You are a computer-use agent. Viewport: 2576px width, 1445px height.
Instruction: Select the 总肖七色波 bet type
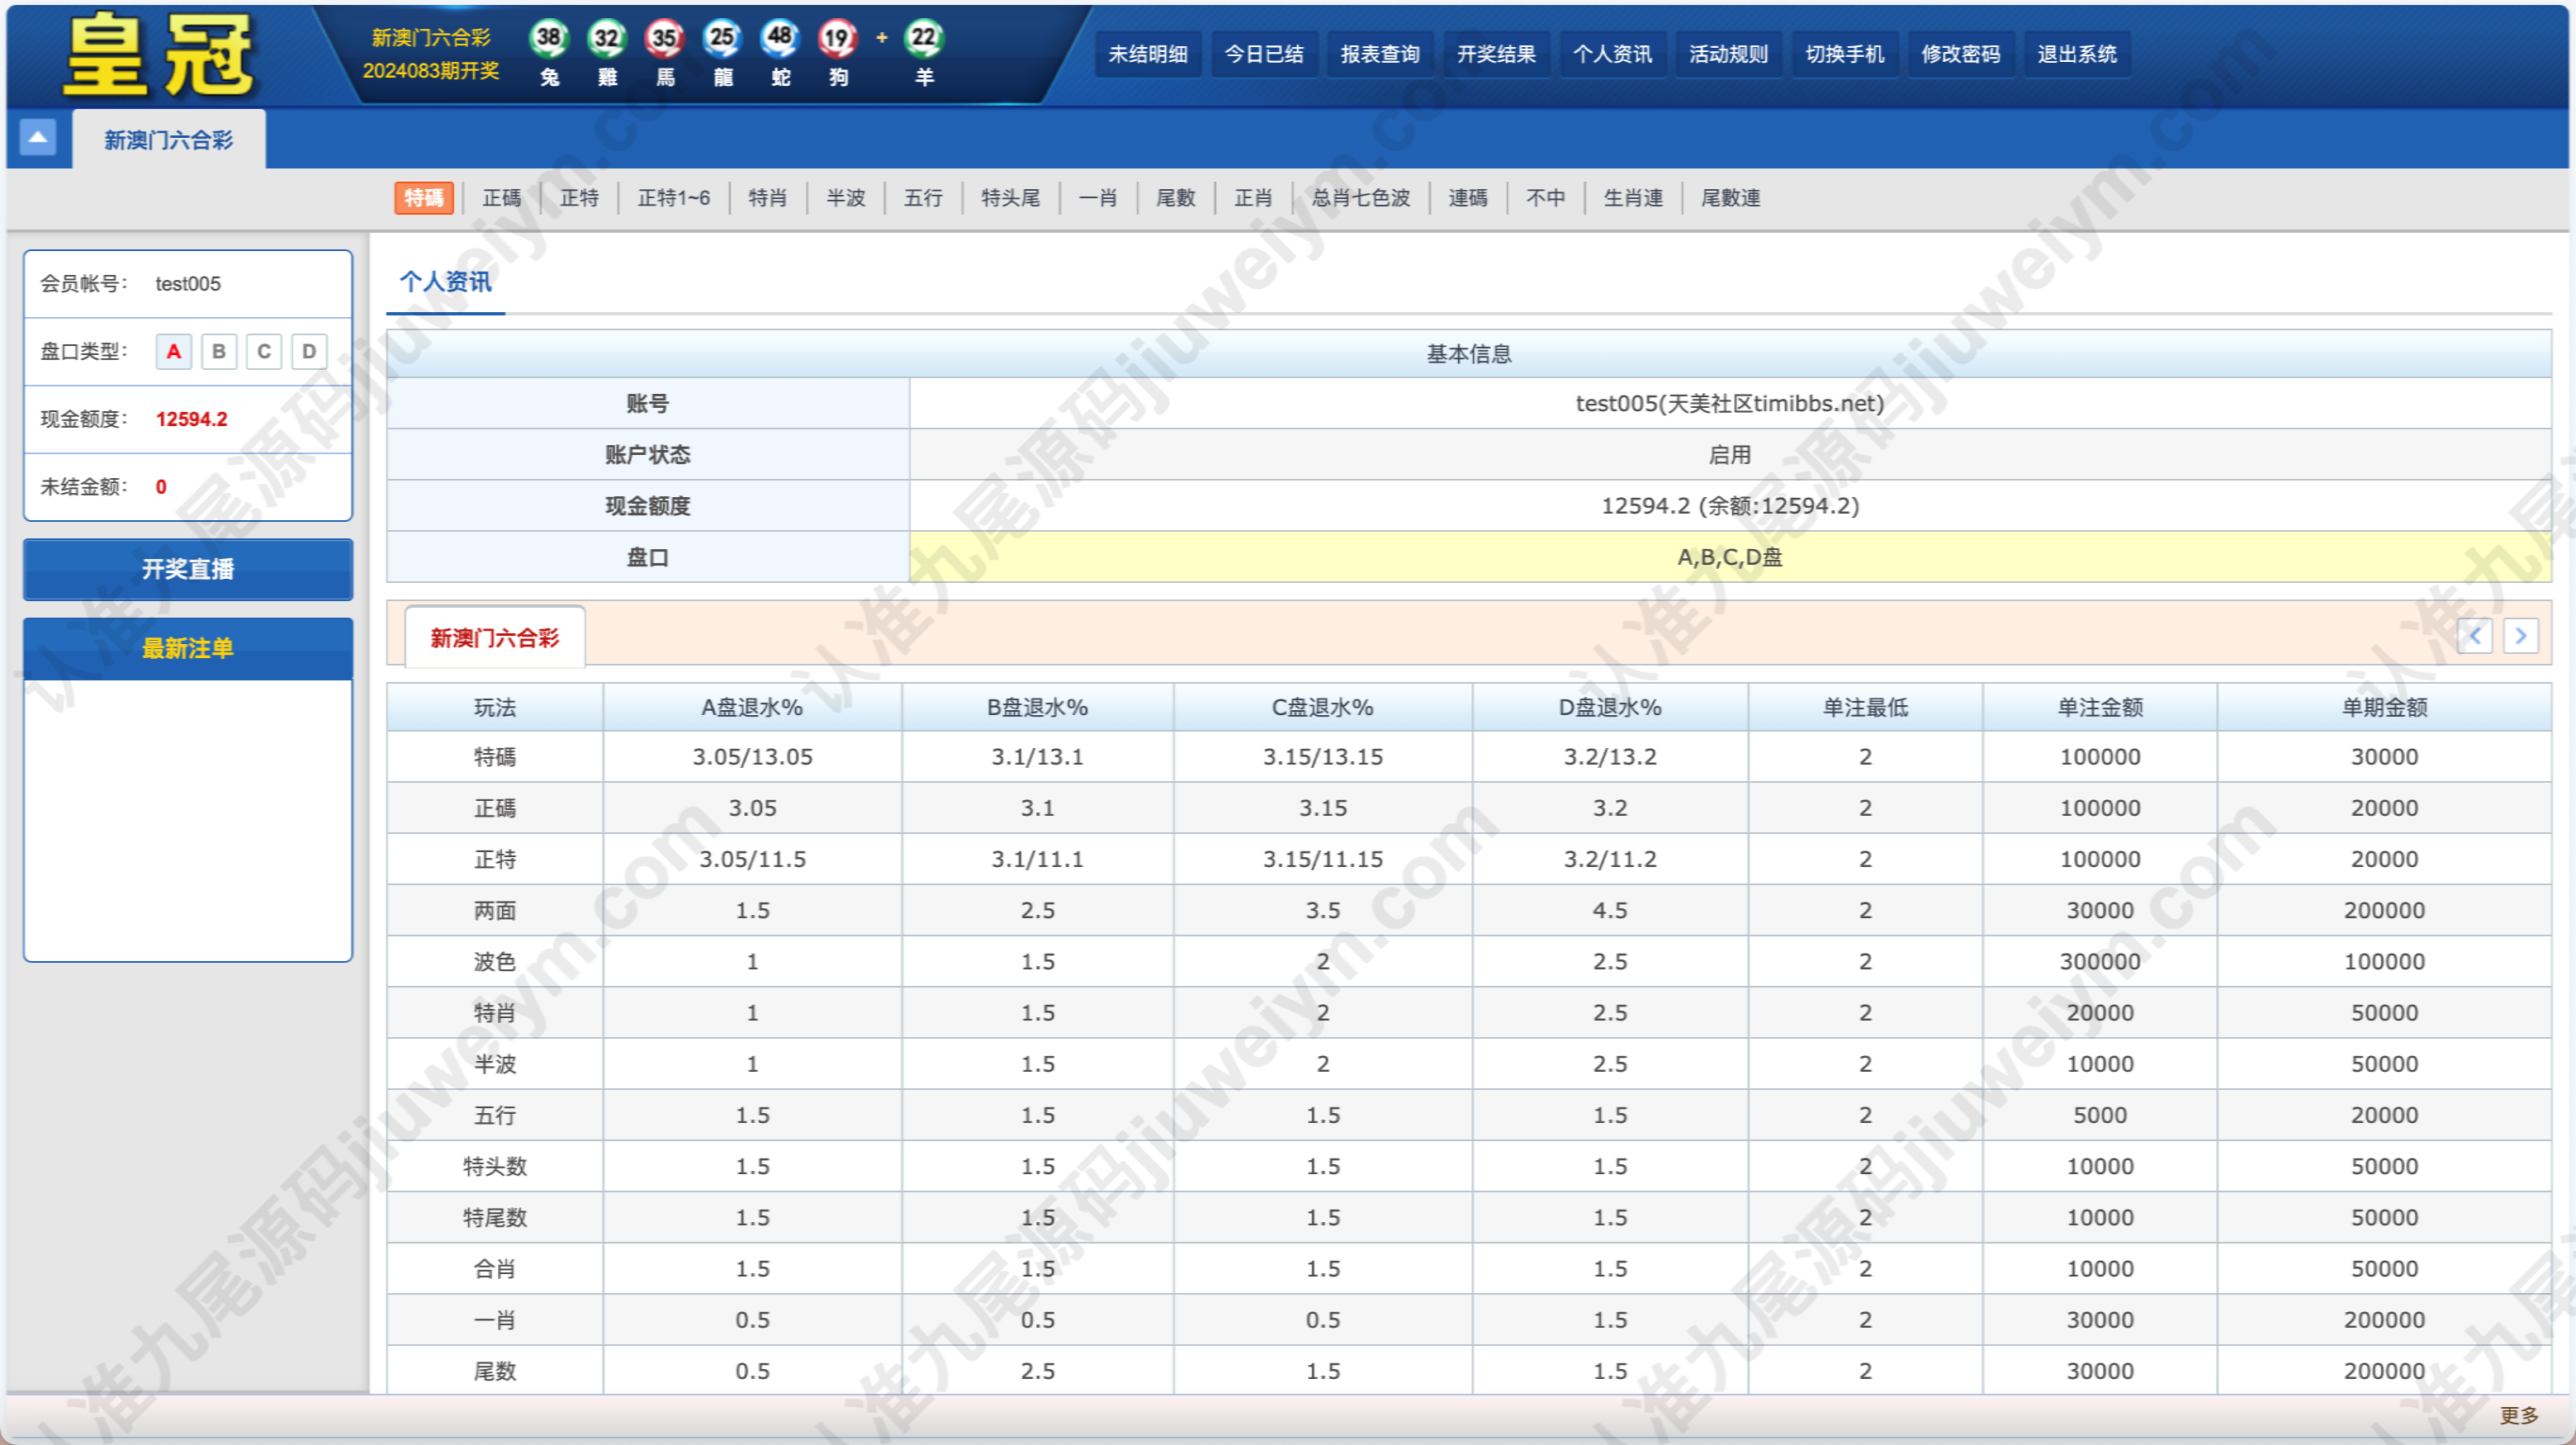click(x=1361, y=198)
